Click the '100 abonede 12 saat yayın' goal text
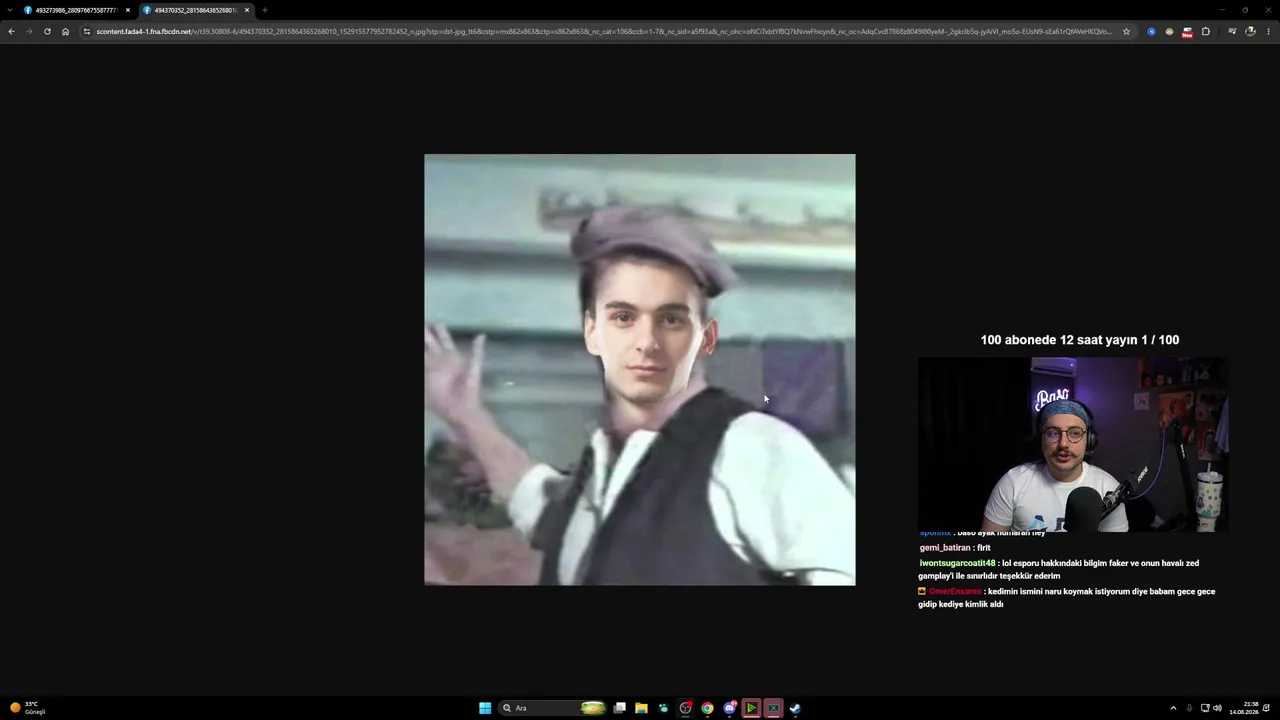Viewport: 1280px width, 720px height. [x=1080, y=340]
